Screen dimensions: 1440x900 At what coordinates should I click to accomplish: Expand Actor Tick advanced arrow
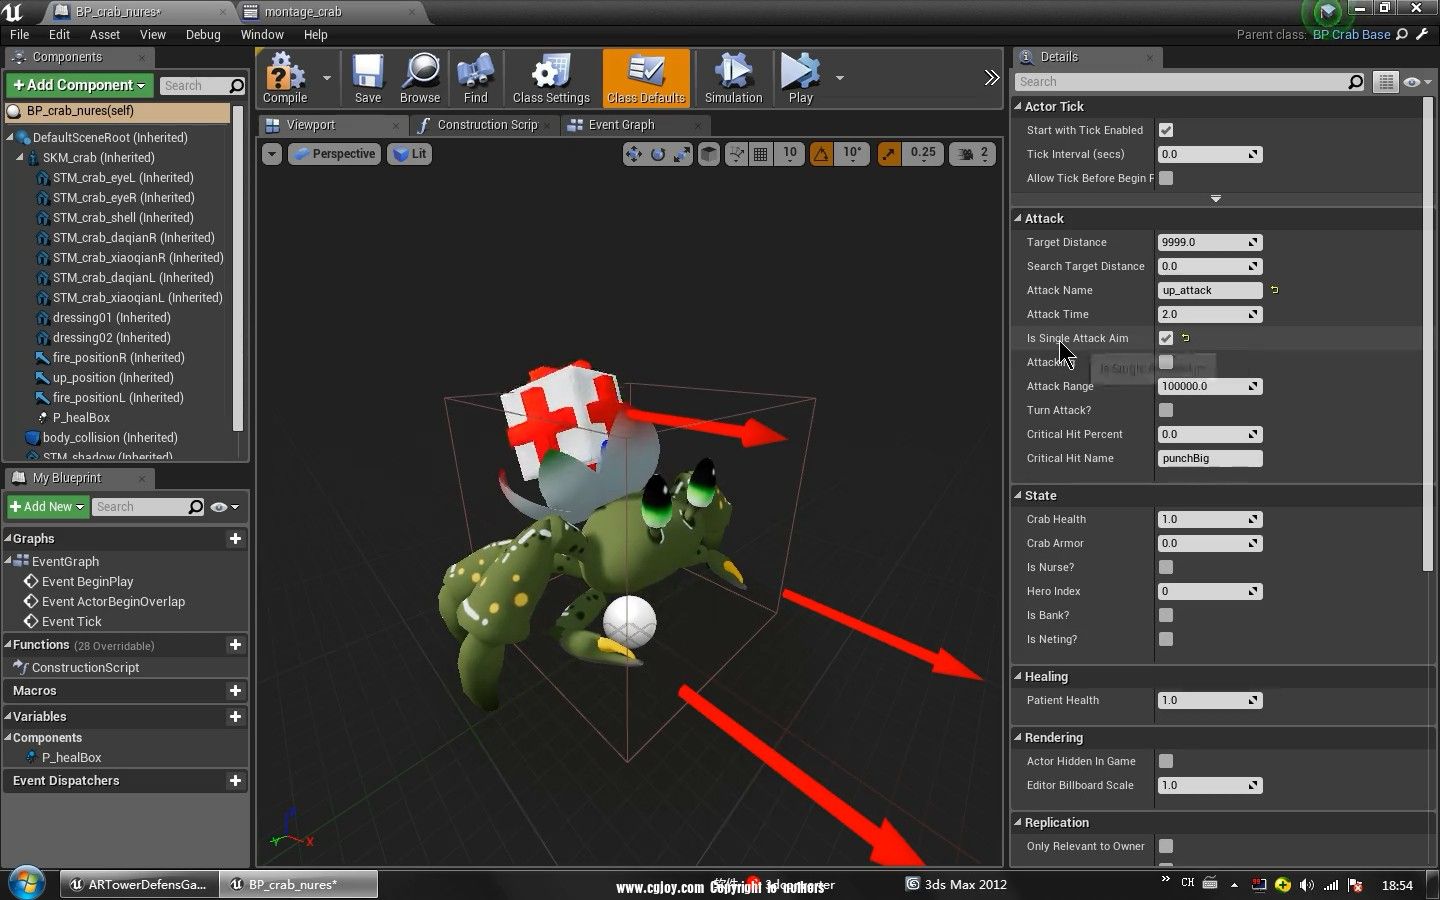click(1216, 199)
